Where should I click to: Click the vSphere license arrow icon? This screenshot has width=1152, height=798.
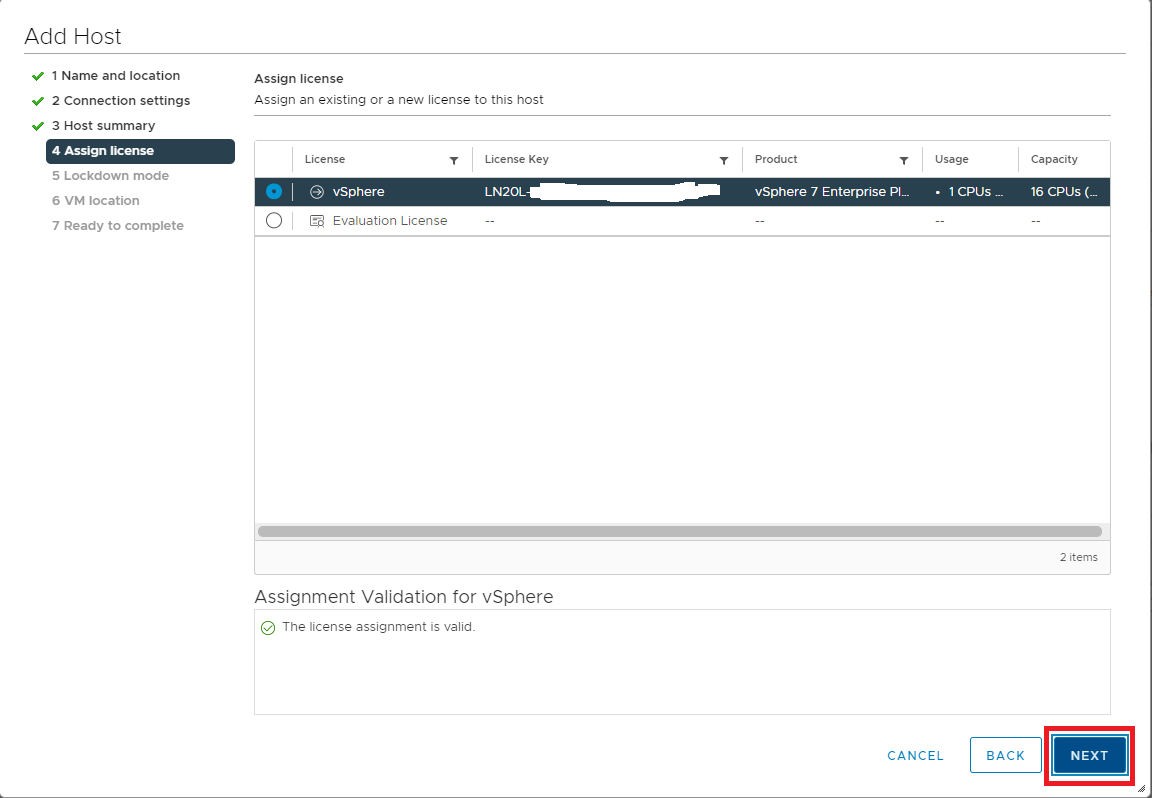[317, 192]
